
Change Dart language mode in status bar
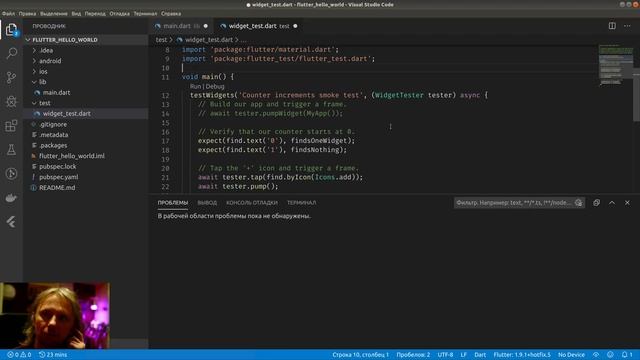coord(480,355)
